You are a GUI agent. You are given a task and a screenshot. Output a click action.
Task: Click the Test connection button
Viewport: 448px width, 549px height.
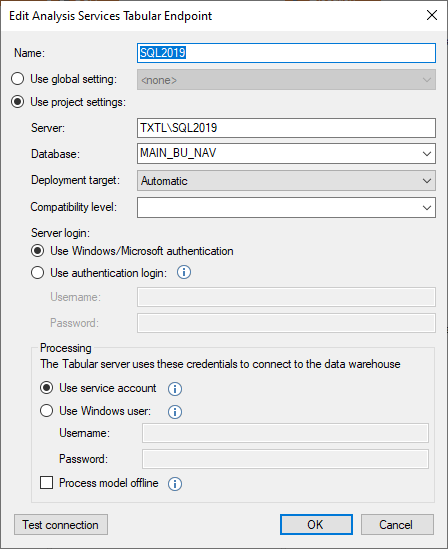pos(61,524)
